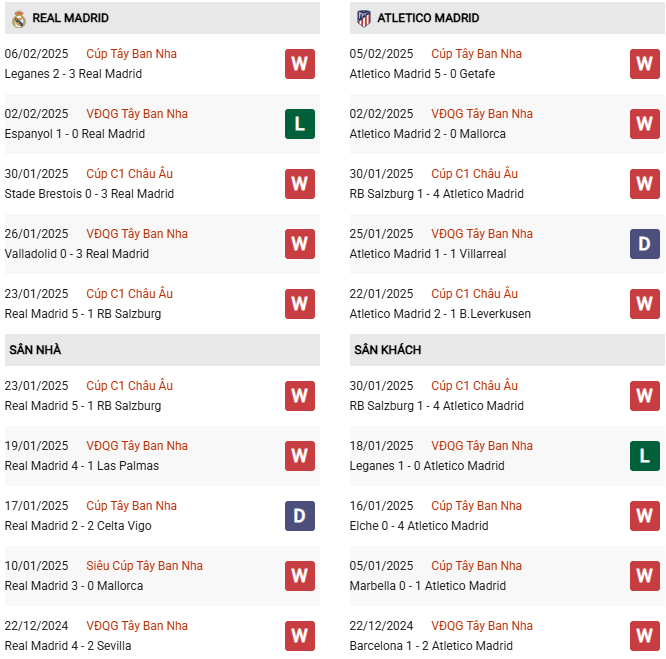Click W badge for Real Madrid 4-2 Sevilla
Viewport: 666px width, 659px height.
tap(299, 636)
